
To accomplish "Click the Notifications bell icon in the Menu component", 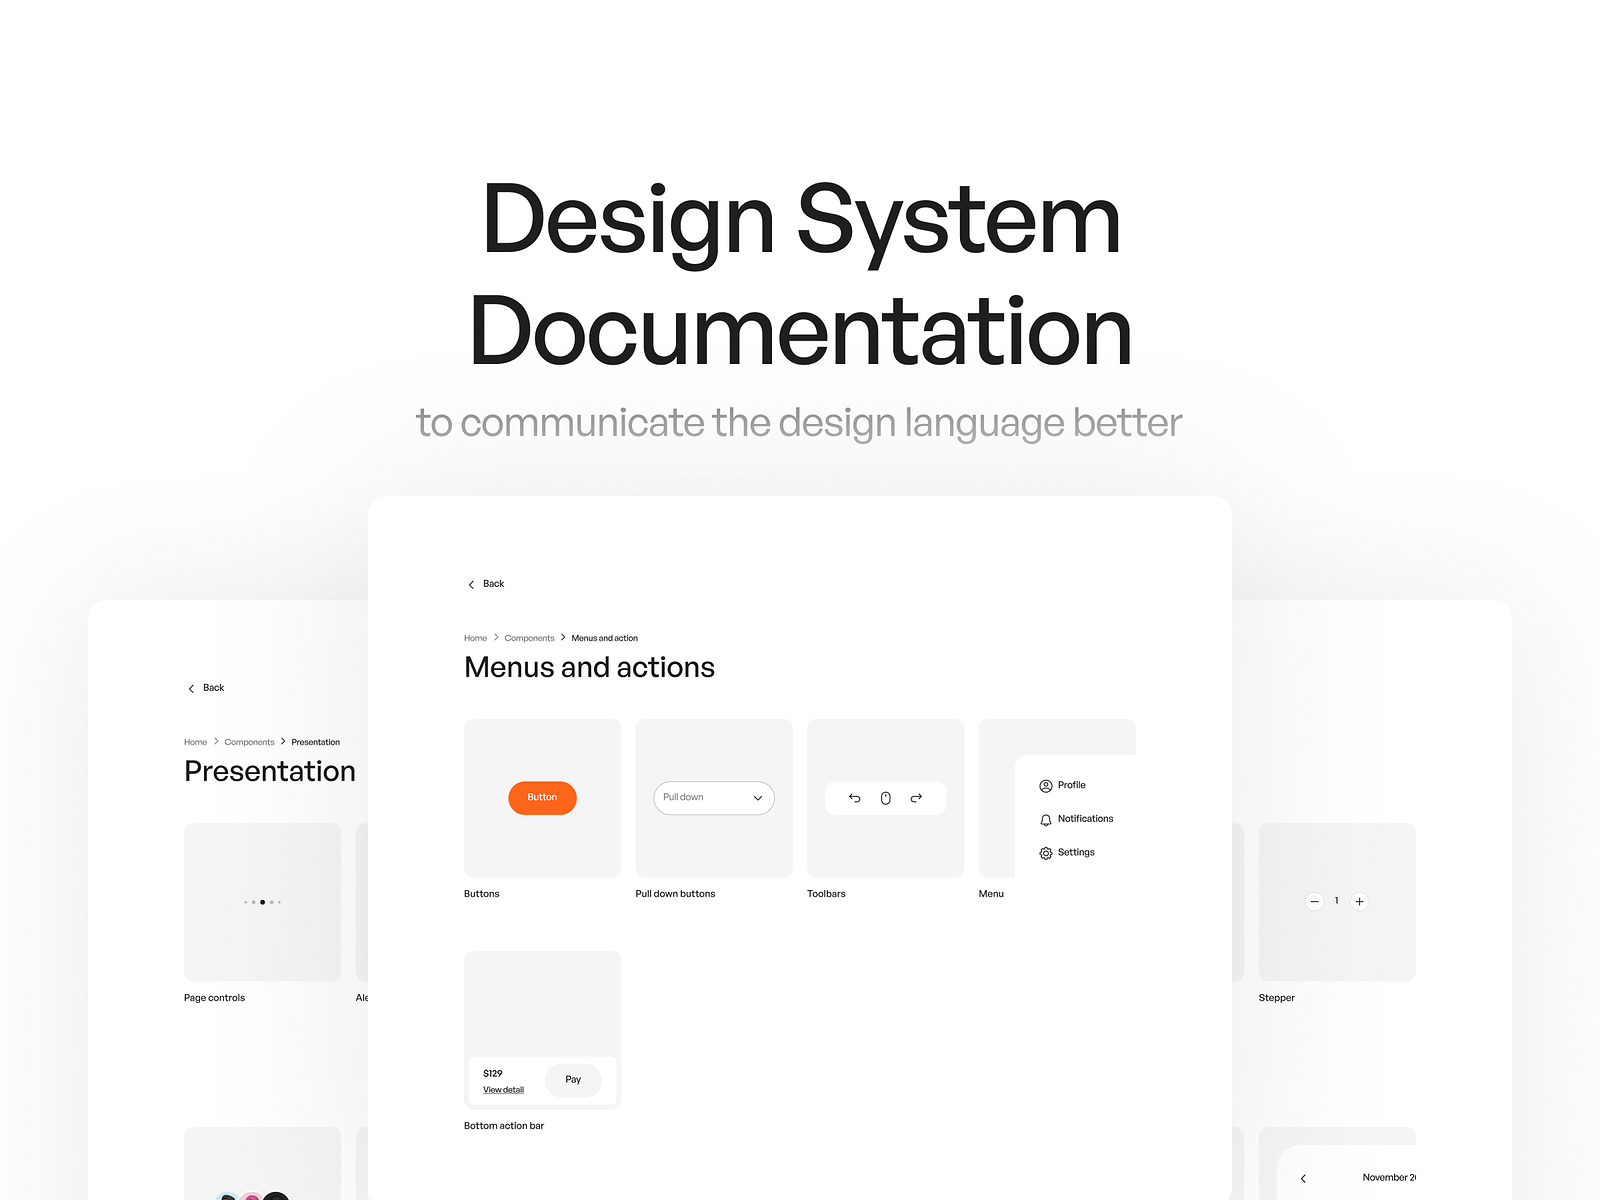I will [1046, 819].
